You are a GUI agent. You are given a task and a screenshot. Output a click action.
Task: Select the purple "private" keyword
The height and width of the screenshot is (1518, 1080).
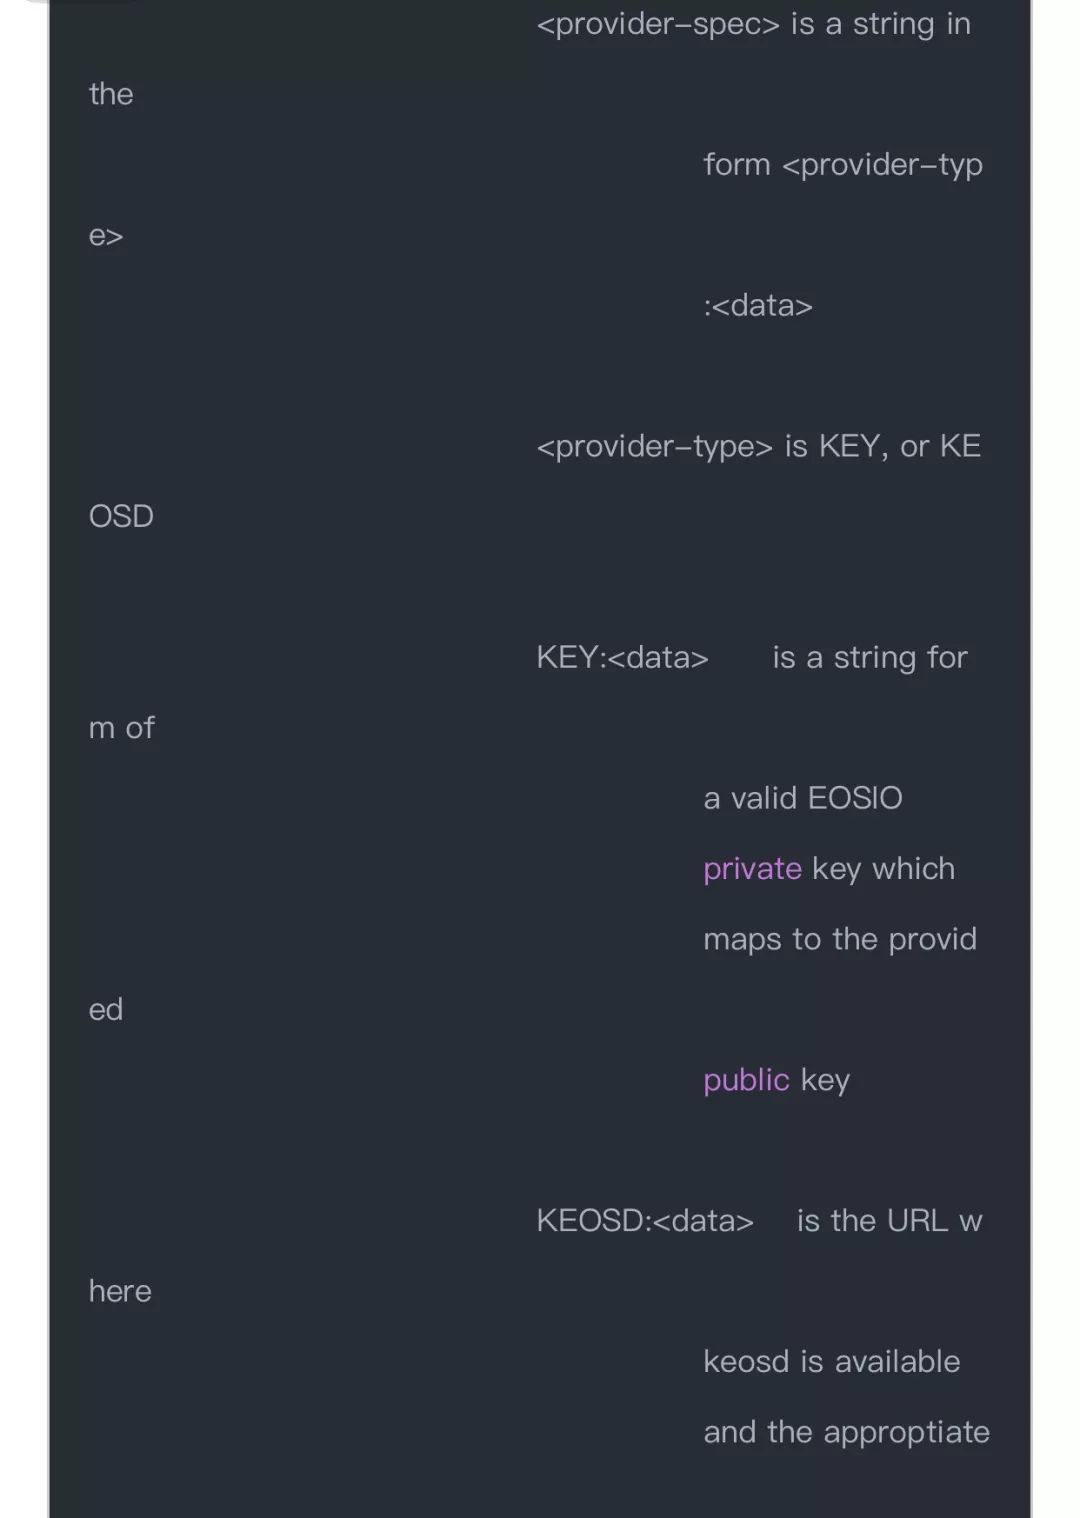752,869
